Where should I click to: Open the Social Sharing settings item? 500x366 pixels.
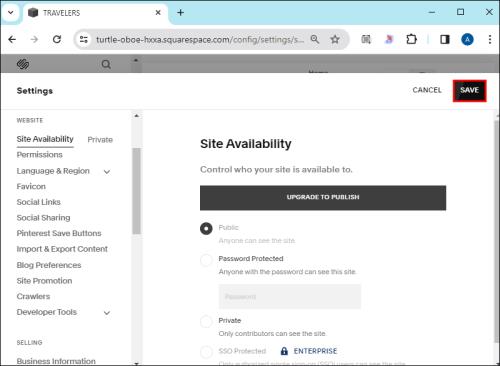[43, 218]
